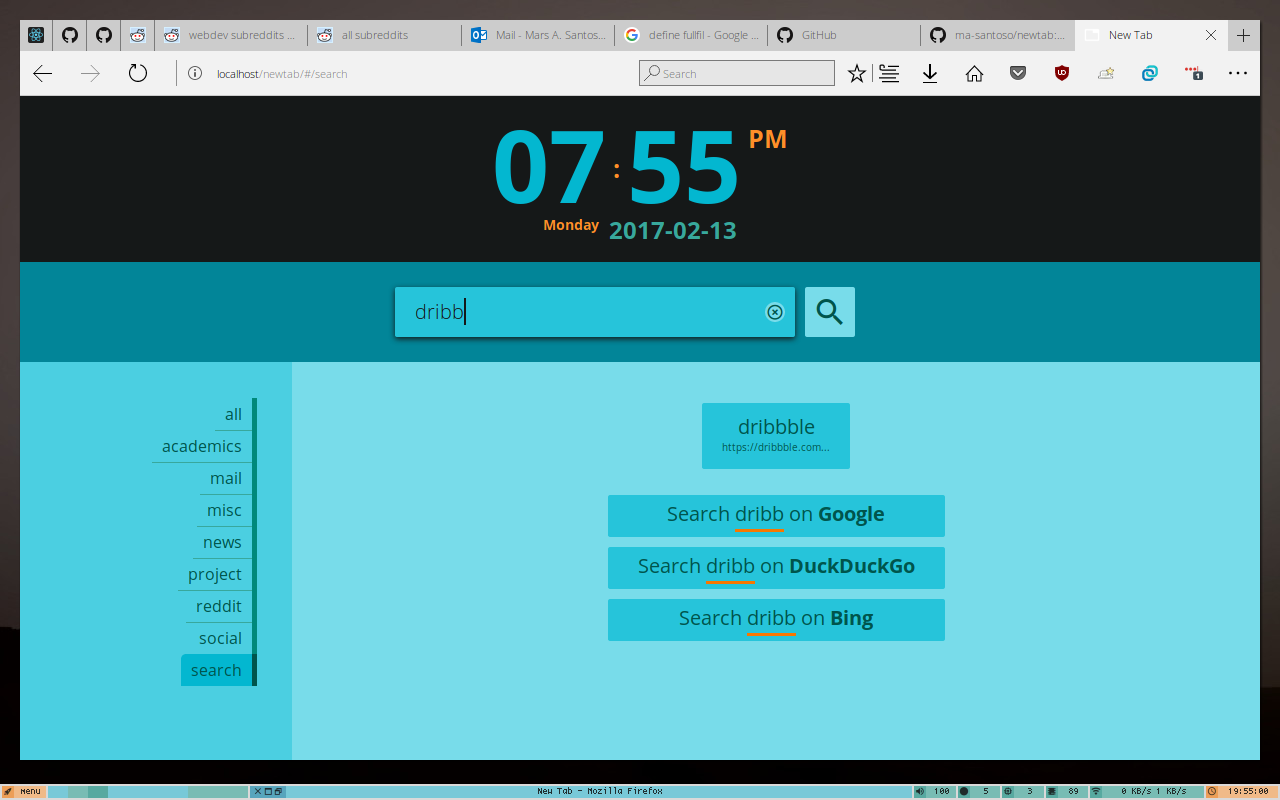Go to the home page icon
The height and width of the screenshot is (800, 1280).
(x=974, y=73)
